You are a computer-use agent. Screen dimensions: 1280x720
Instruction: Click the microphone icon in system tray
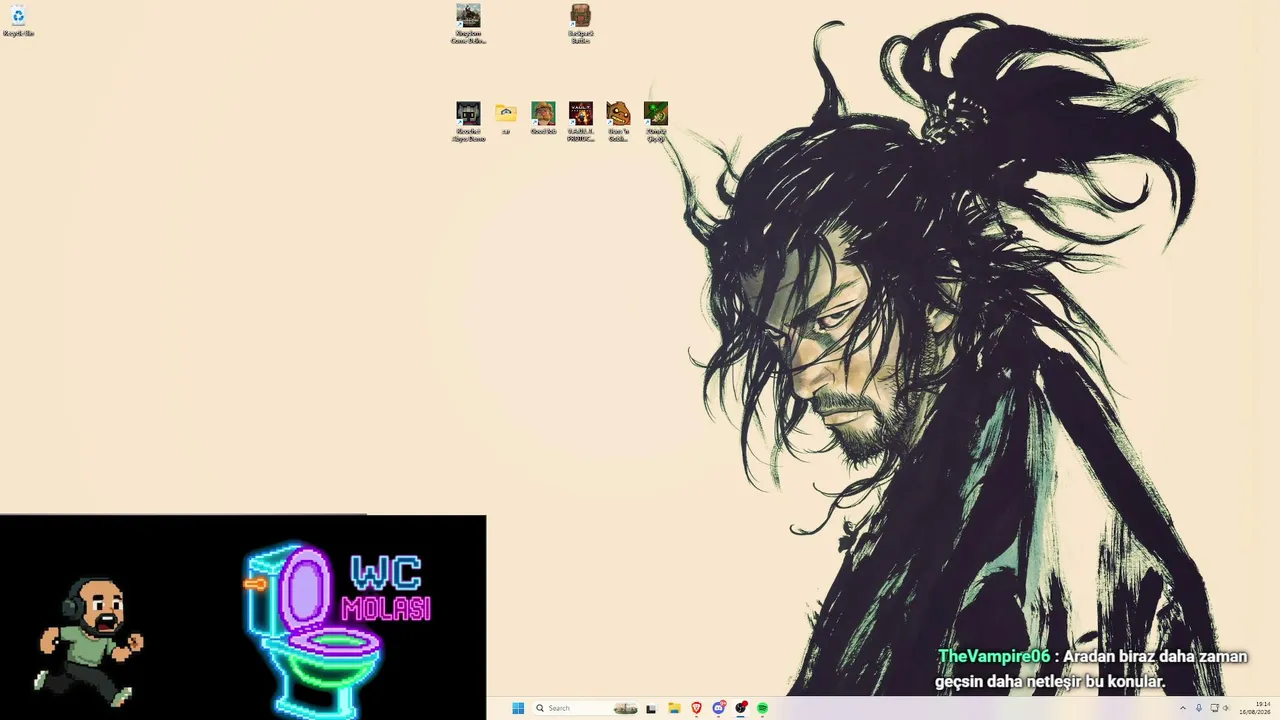tap(1199, 708)
